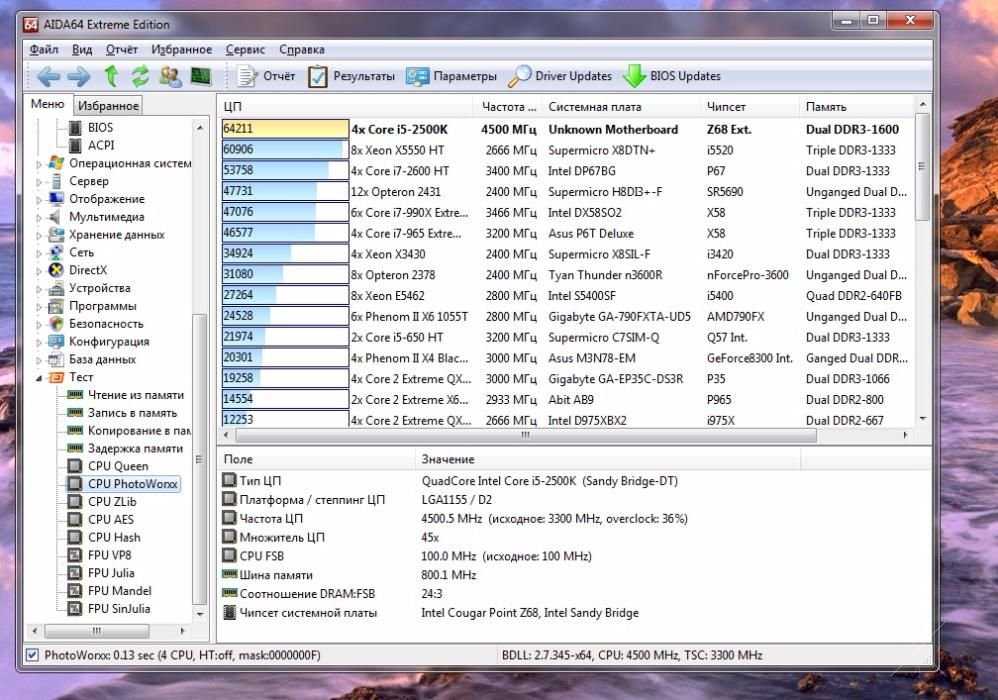Click the results list vertical scrollbar thumb
The image size is (998, 700).
pos(923,167)
